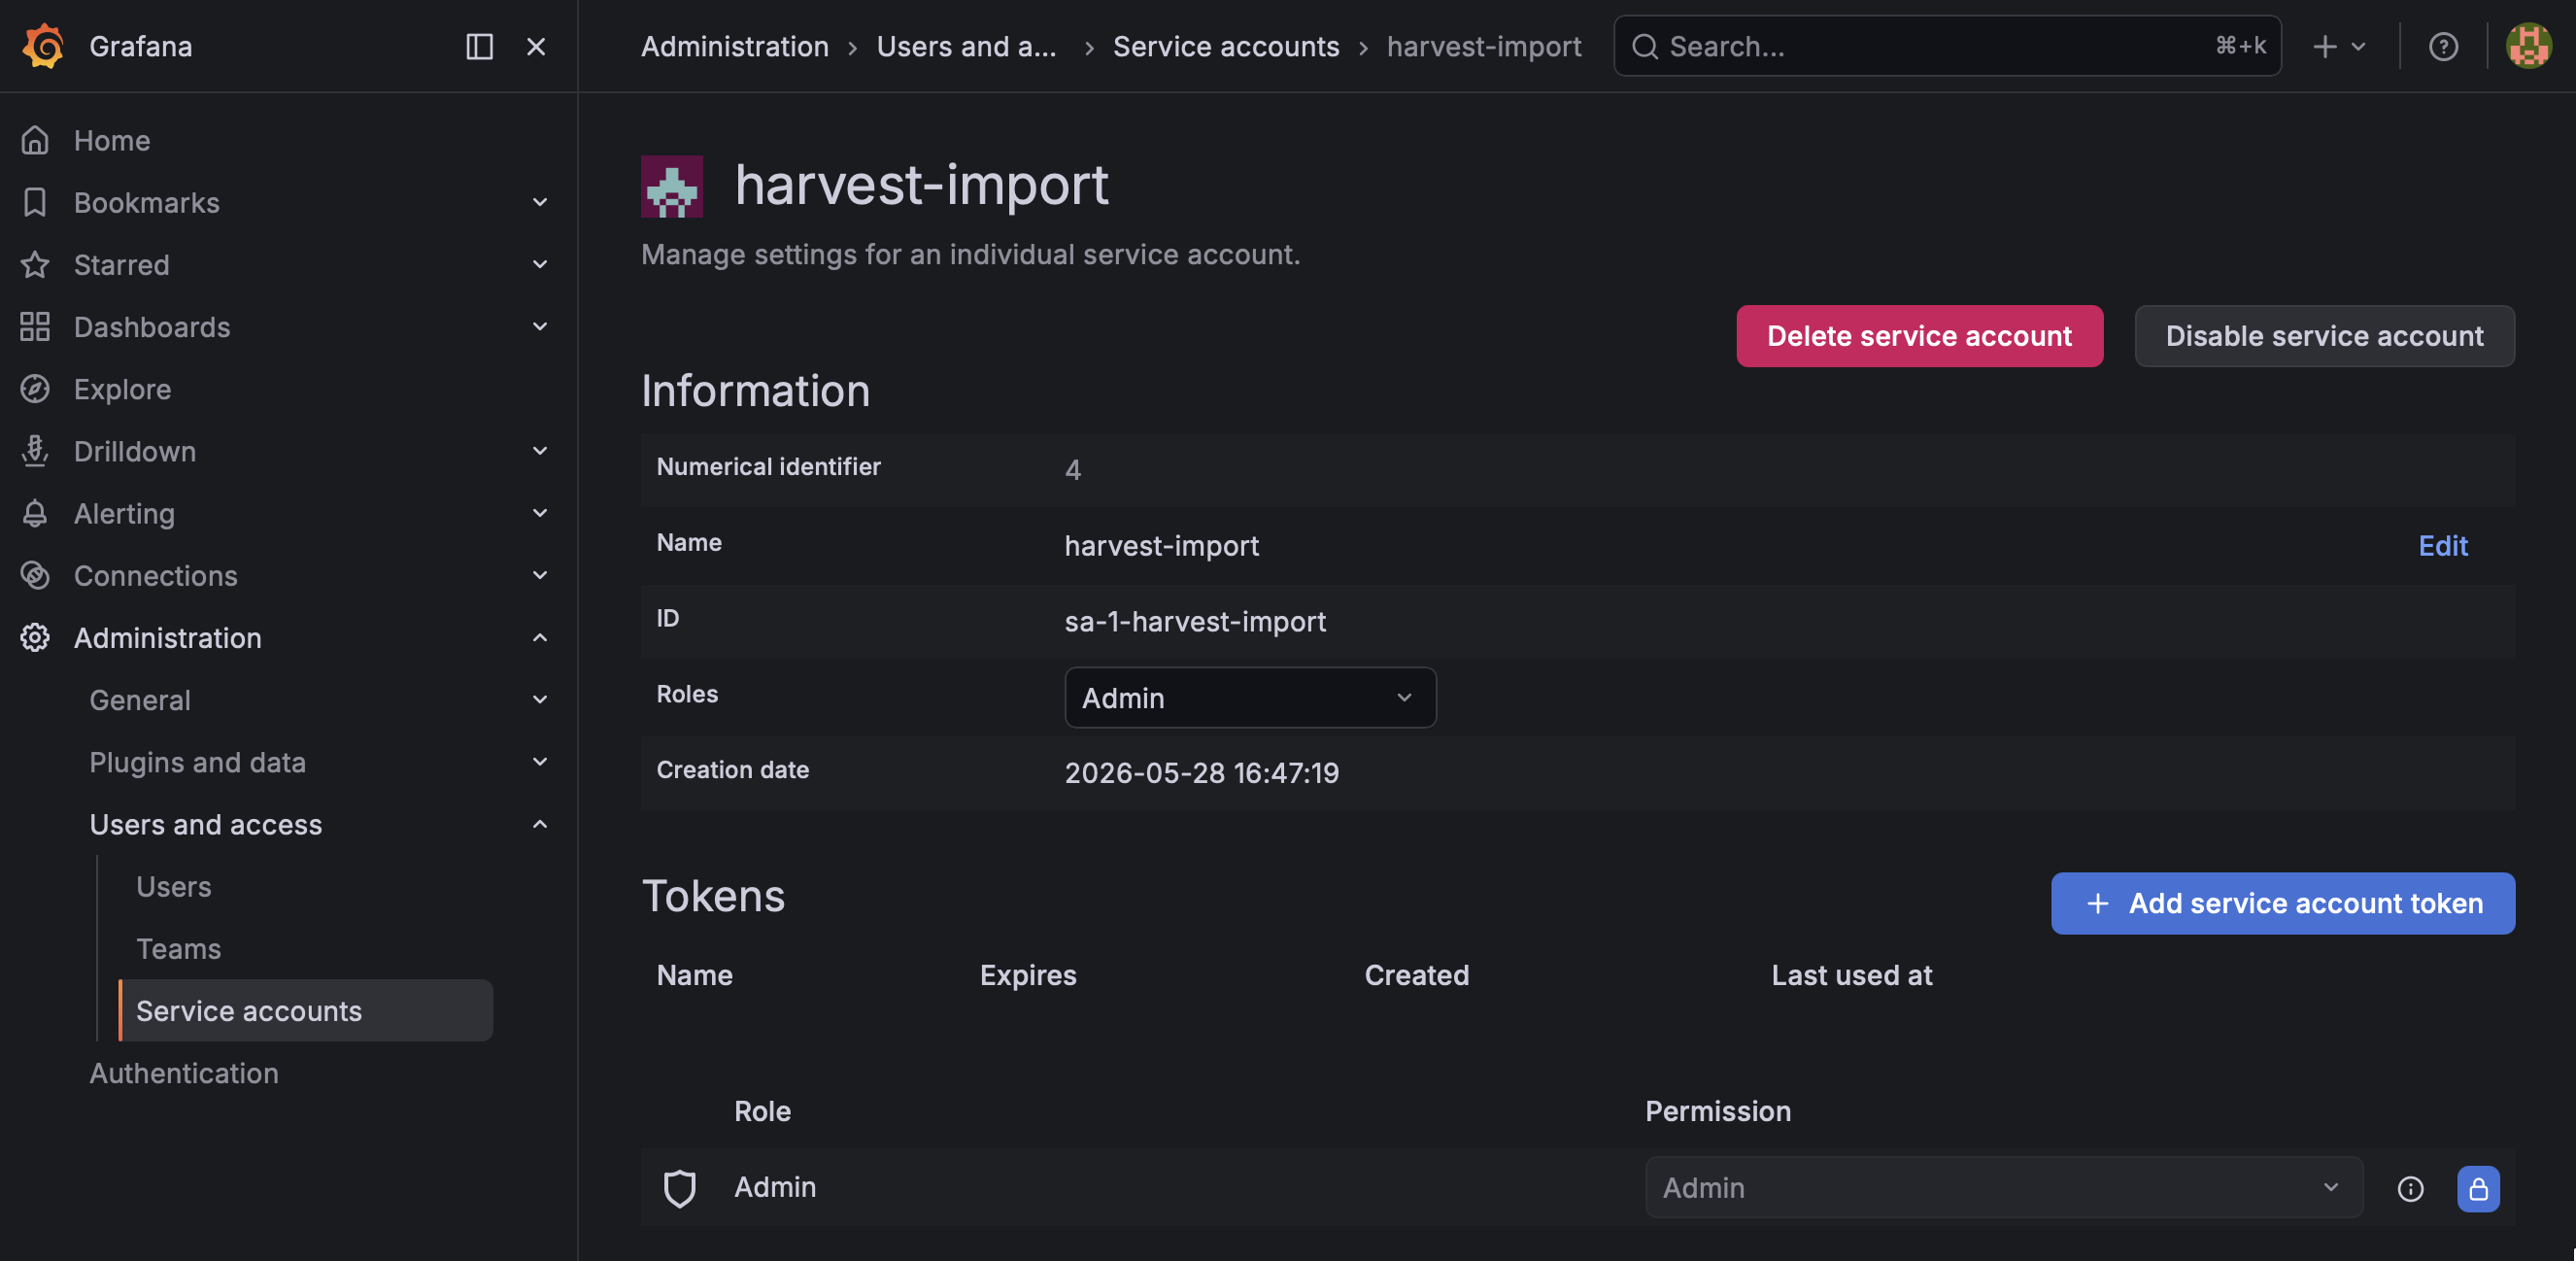Image resolution: width=2576 pixels, height=1261 pixels.
Task: Open the plus New menu
Action: tap(2338, 46)
